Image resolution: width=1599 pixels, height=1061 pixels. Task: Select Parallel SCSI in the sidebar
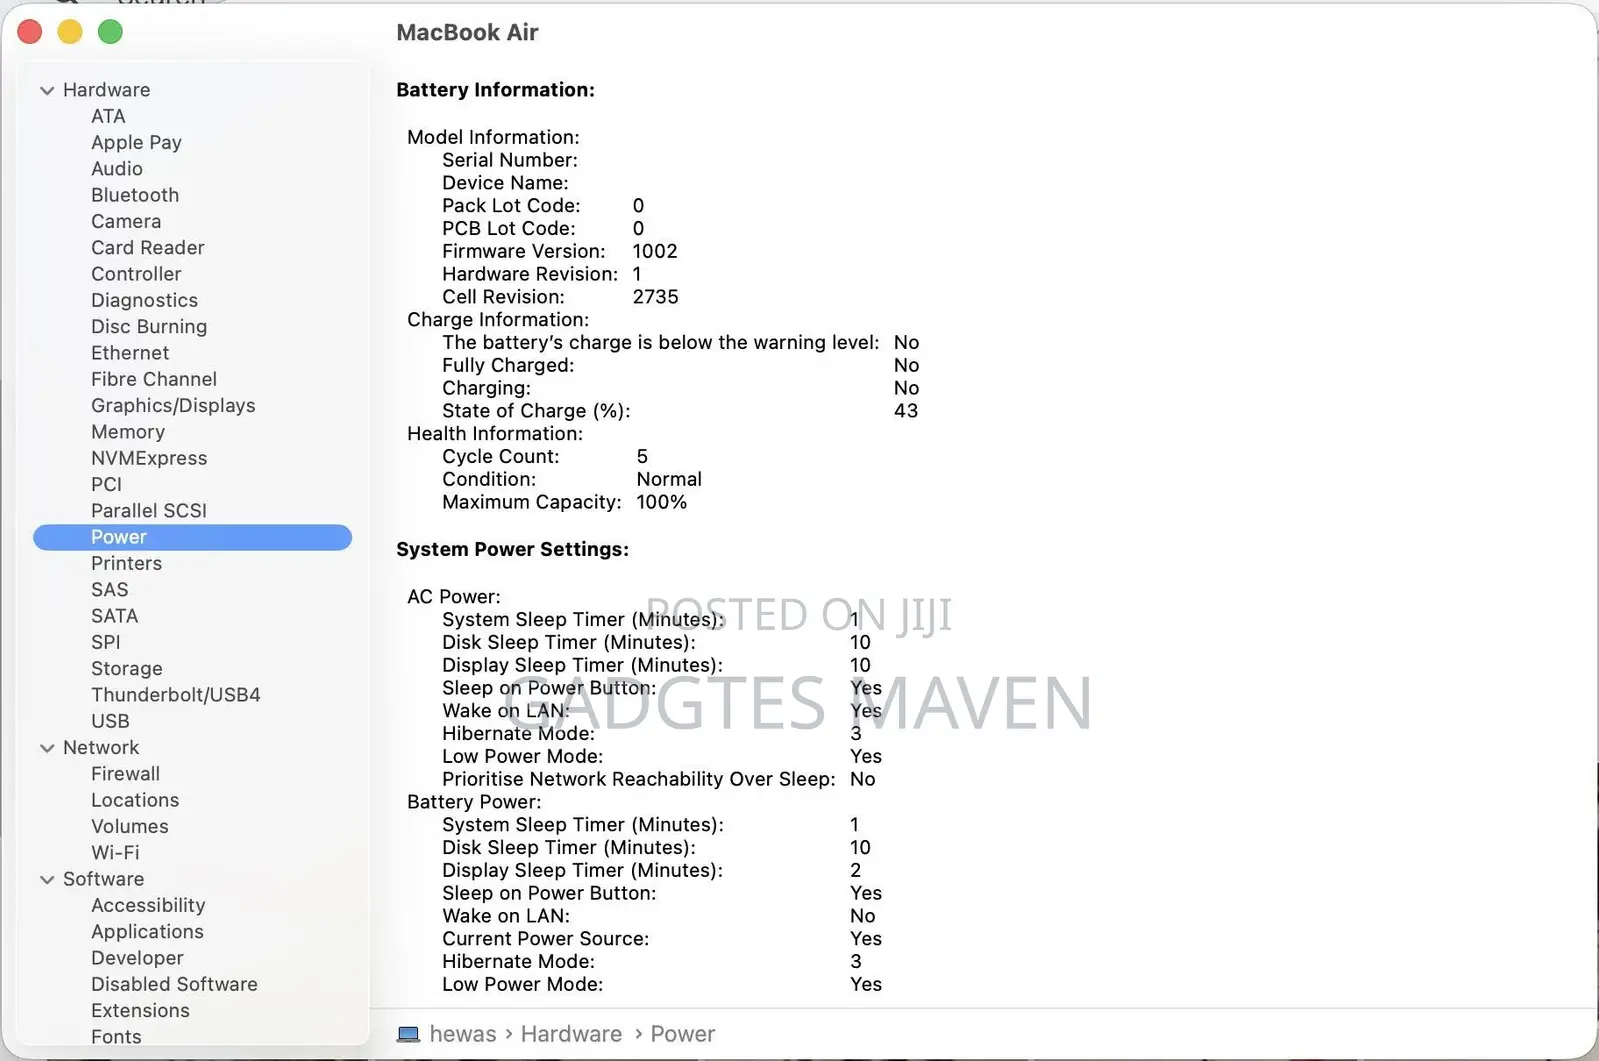[x=149, y=511]
